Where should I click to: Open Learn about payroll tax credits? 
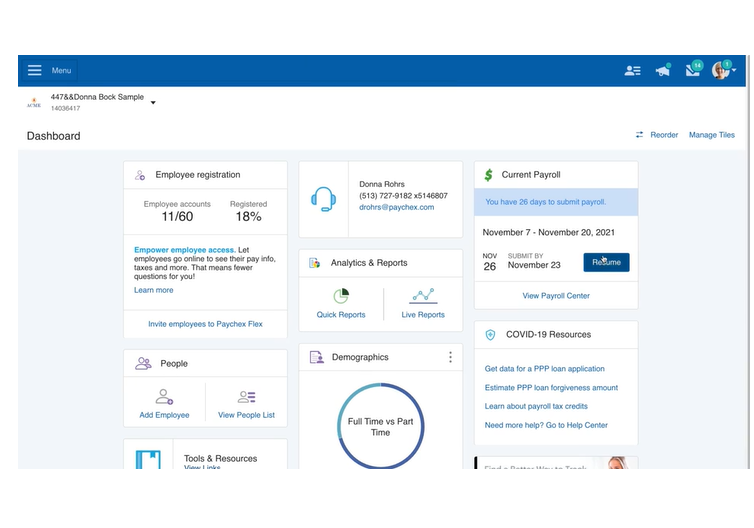coord(536,406)
